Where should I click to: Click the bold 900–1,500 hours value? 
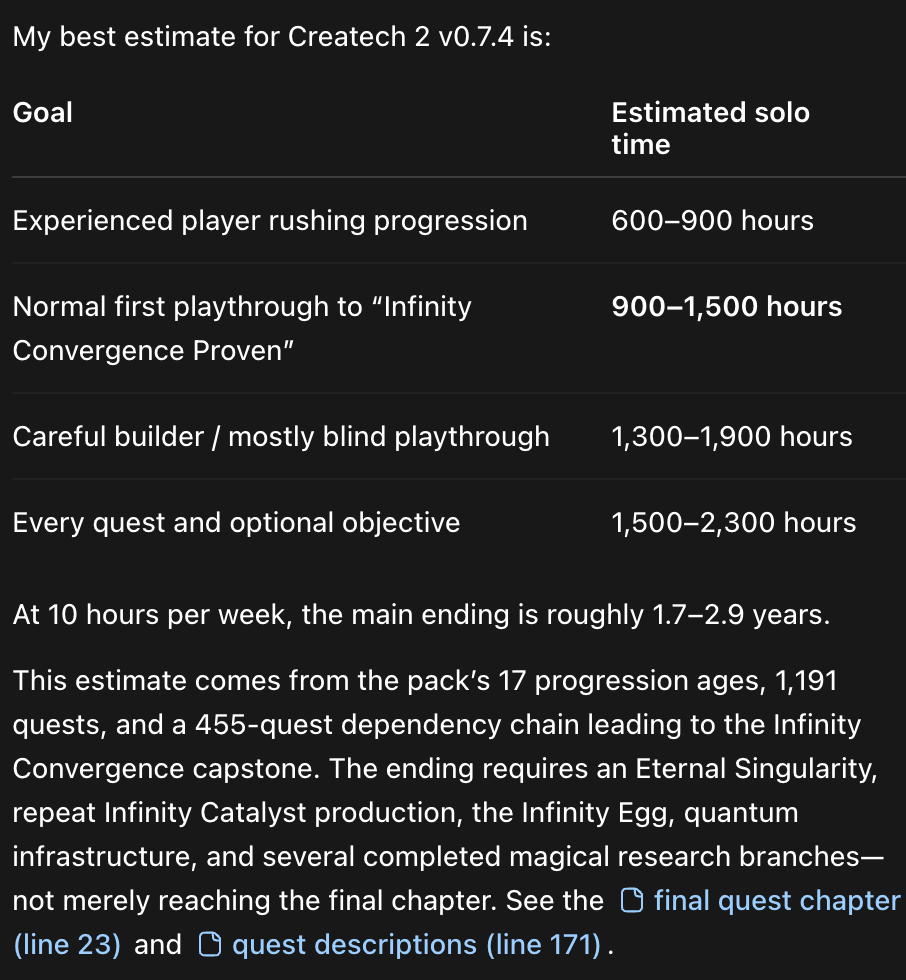[x=727, y=306]
